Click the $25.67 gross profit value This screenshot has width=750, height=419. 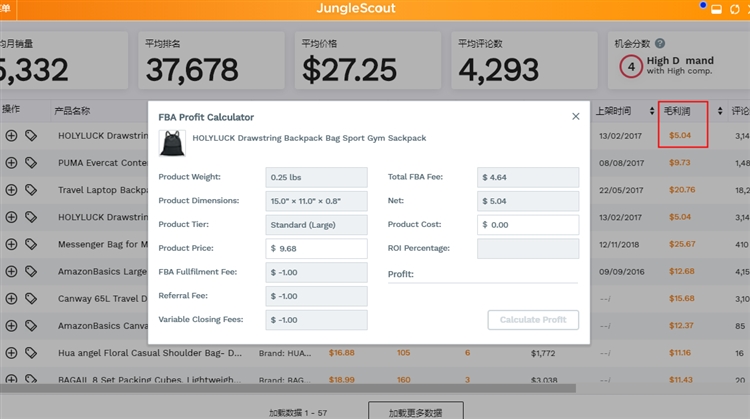tap(682, 244)
